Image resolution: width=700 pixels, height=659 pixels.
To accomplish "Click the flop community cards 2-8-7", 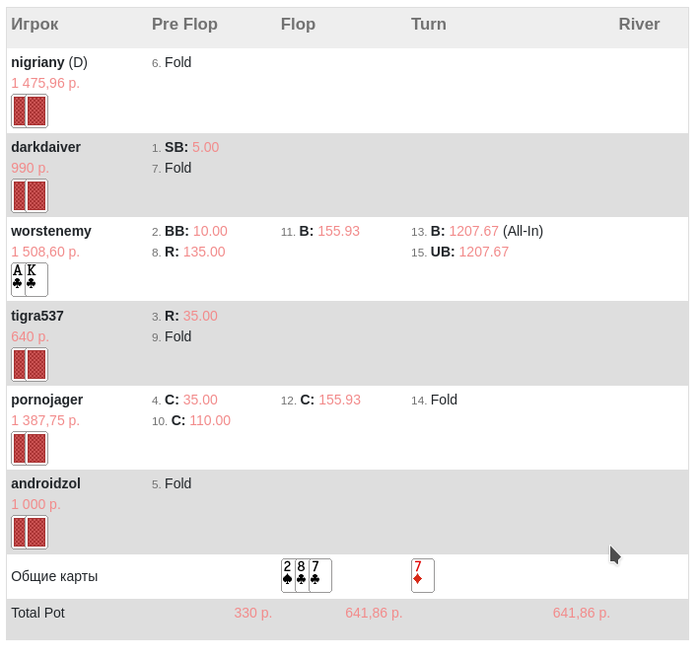I will (x=306, y=576).
